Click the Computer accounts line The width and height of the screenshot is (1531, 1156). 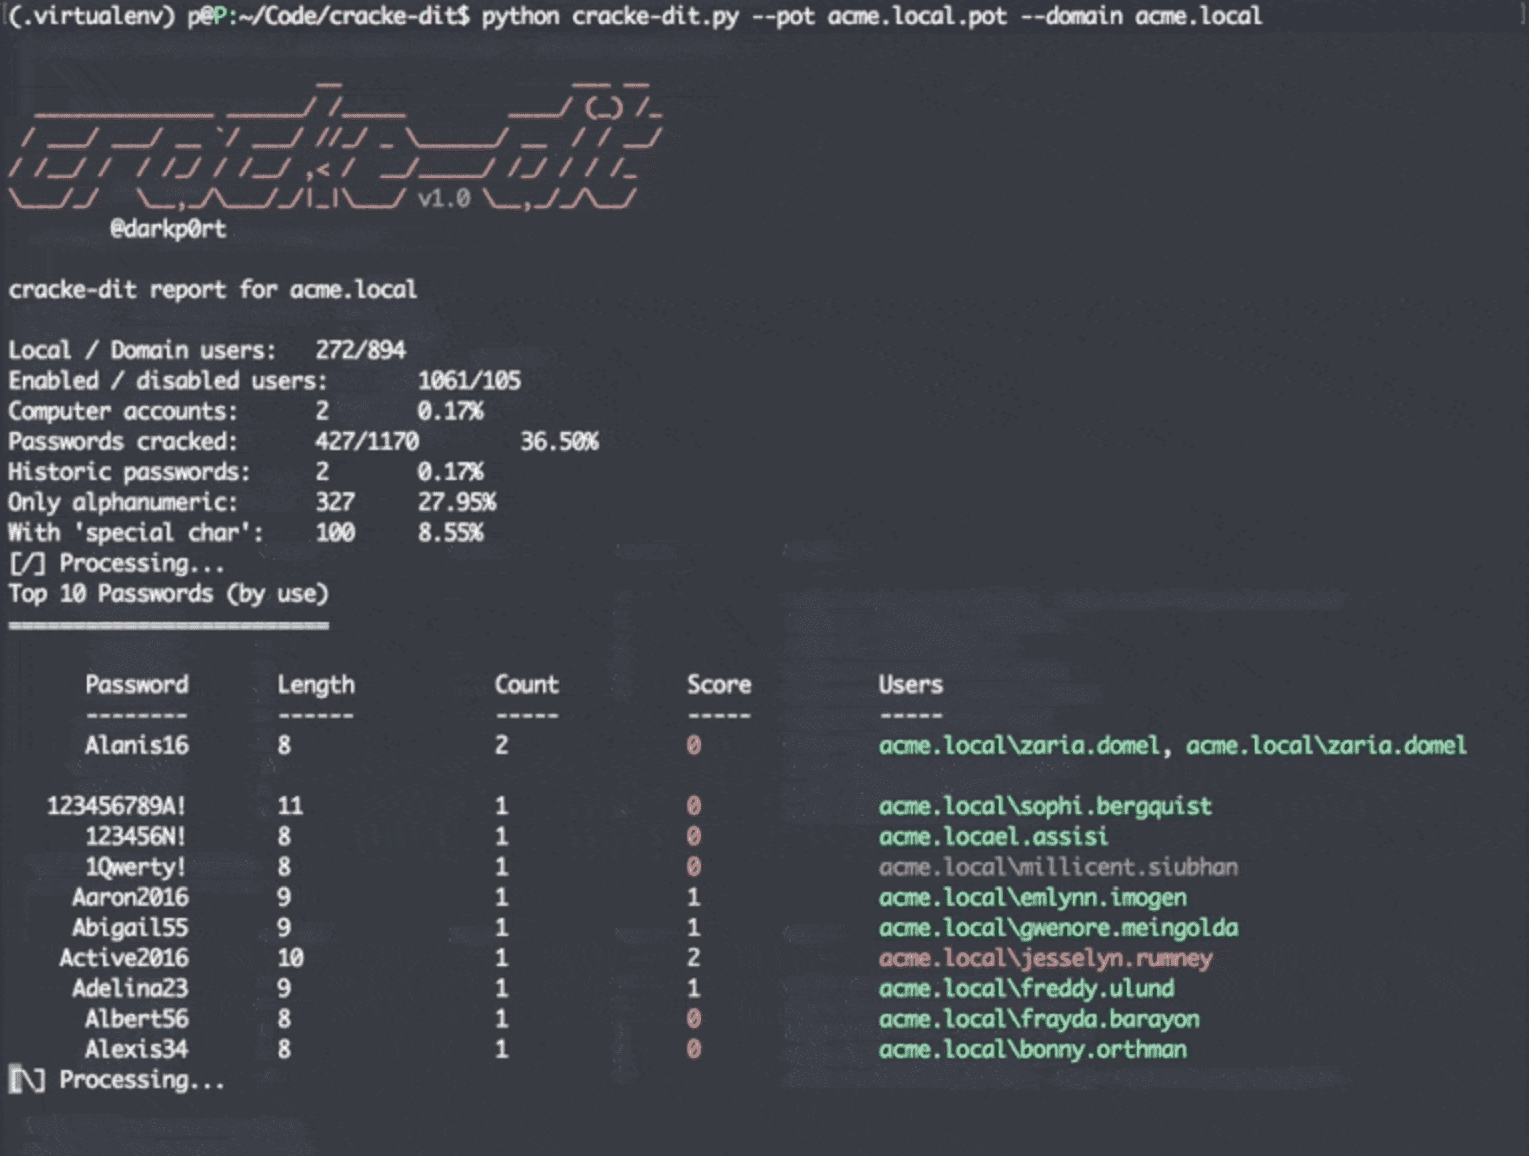tap(246, 411)
